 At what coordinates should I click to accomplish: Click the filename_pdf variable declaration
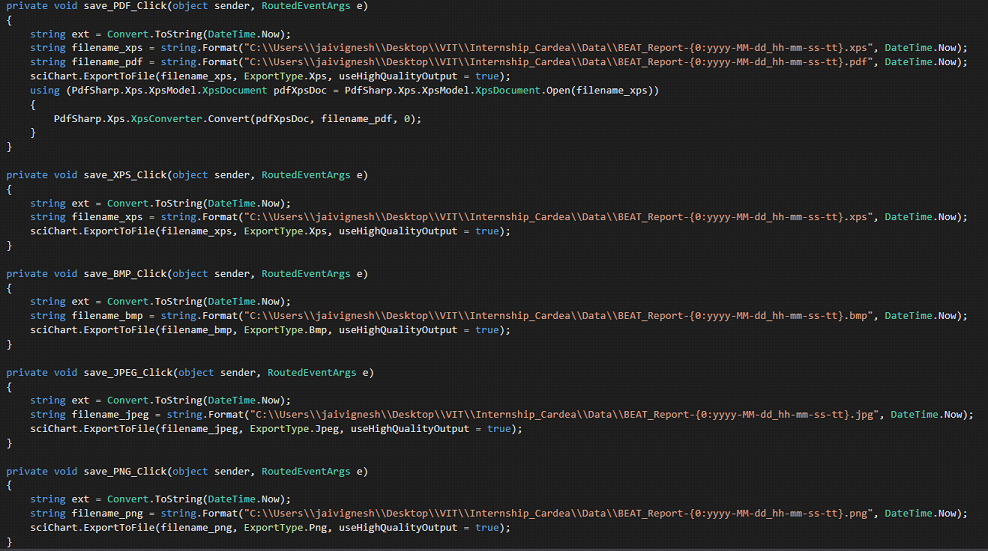click(107, 62)
